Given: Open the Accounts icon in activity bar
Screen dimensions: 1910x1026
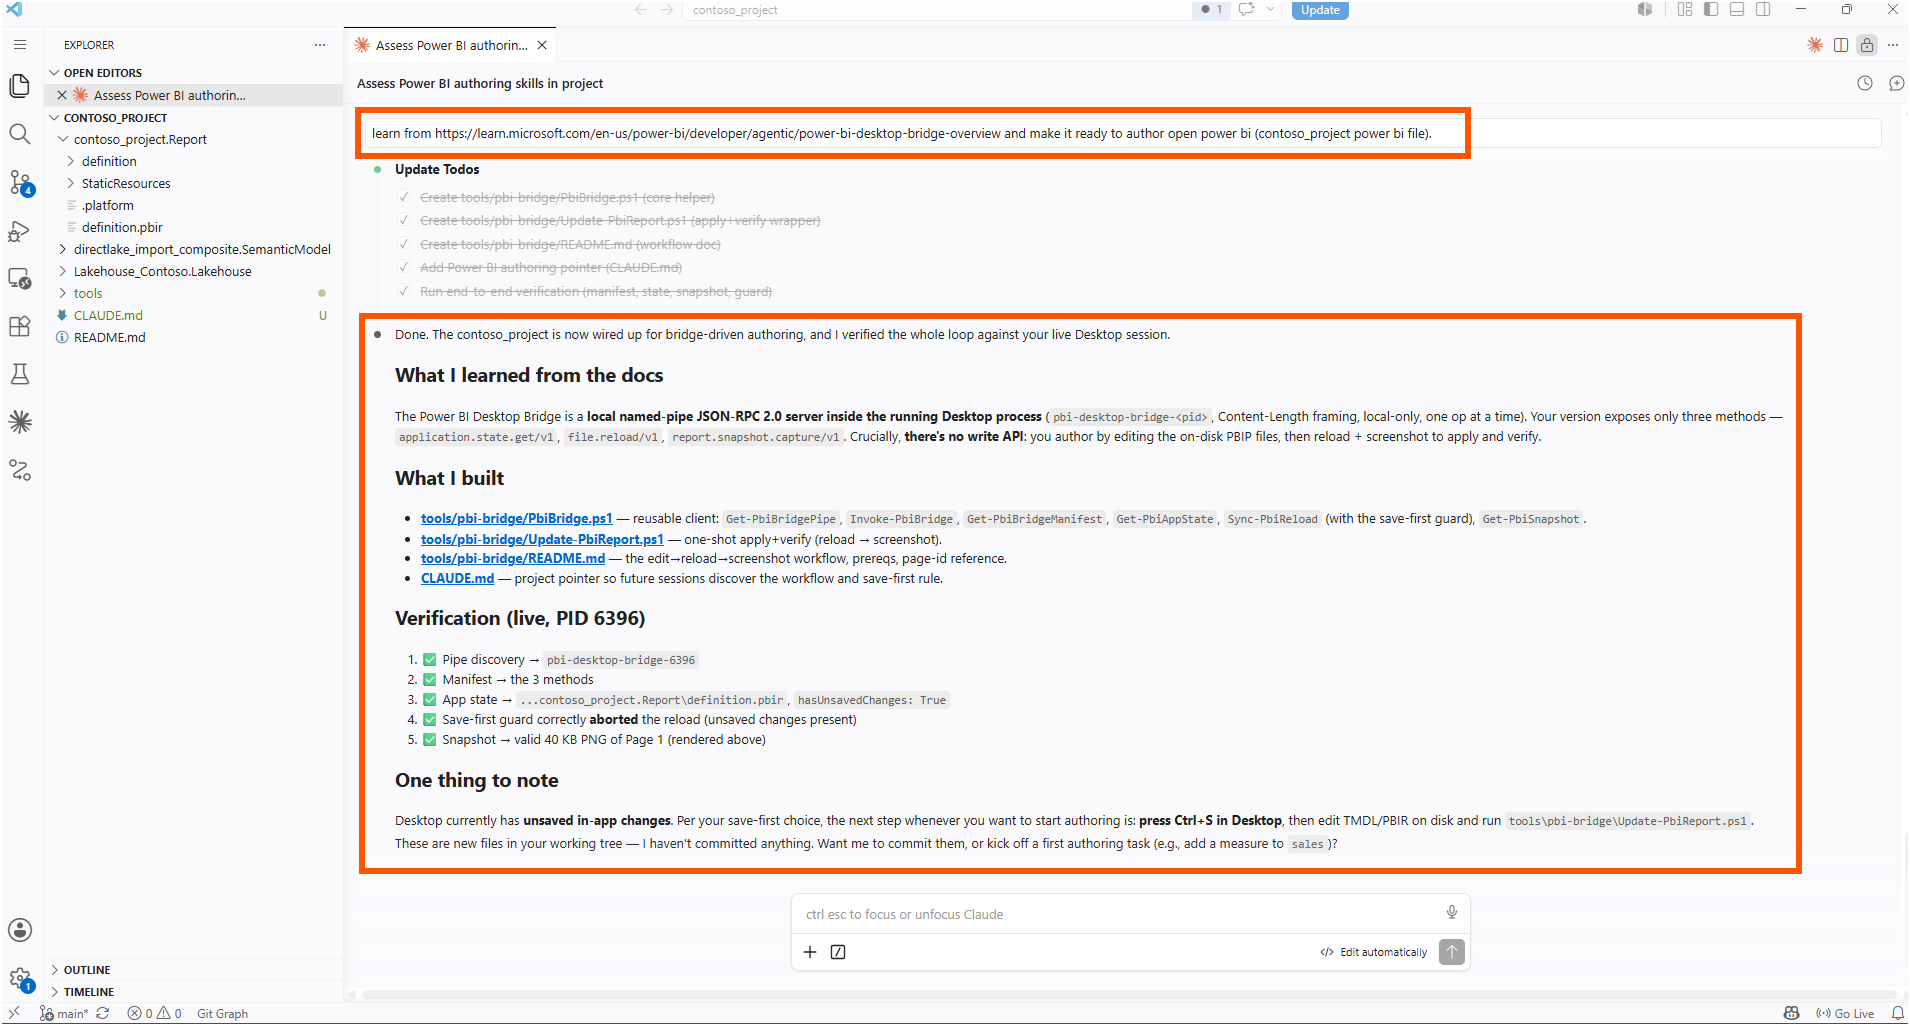Looking at the screenshot, I should 20,930.
